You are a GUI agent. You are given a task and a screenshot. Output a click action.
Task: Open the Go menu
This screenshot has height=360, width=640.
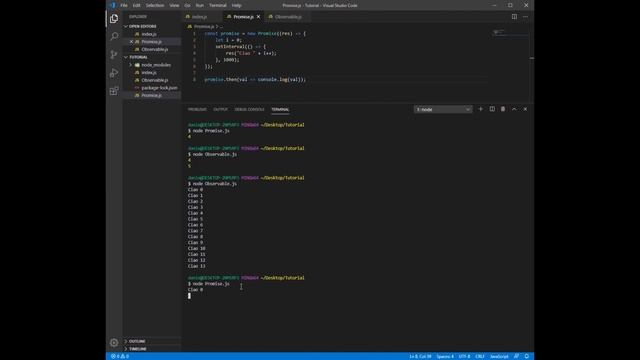(187, 5)
